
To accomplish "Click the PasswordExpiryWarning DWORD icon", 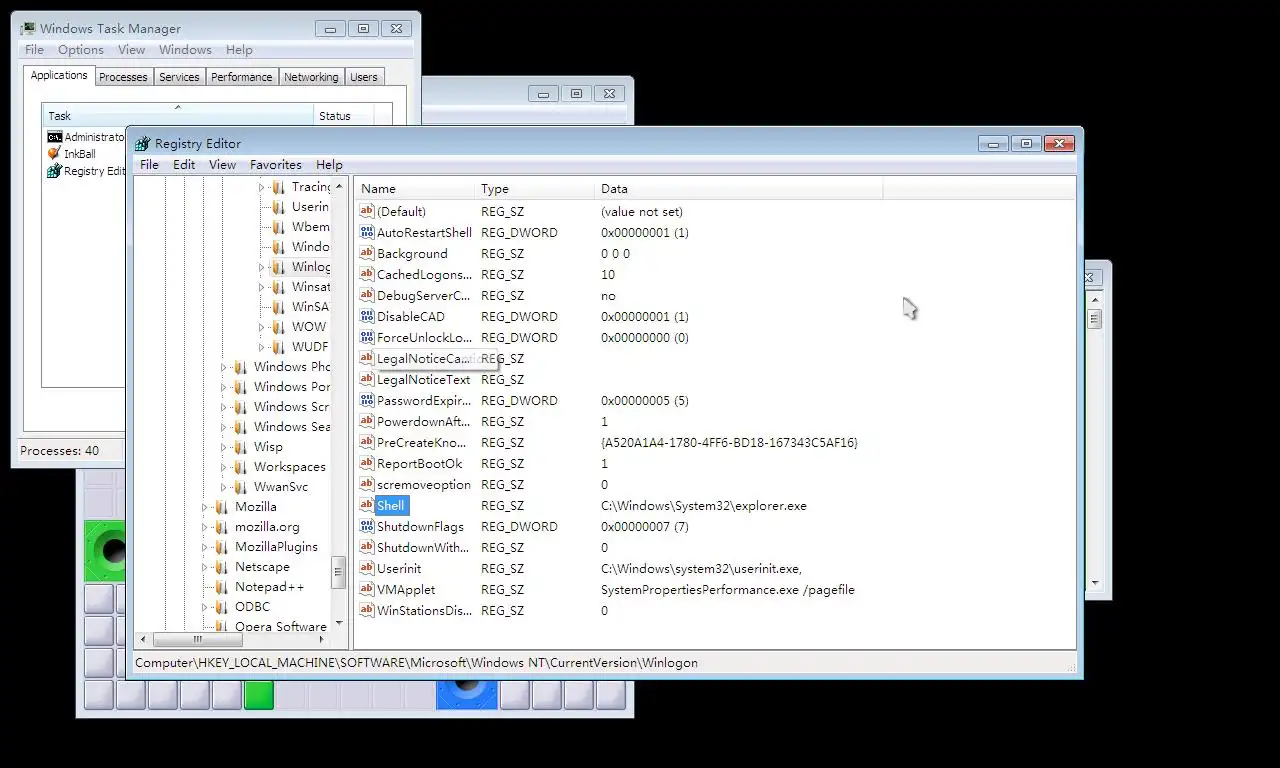I will [366, 400].
